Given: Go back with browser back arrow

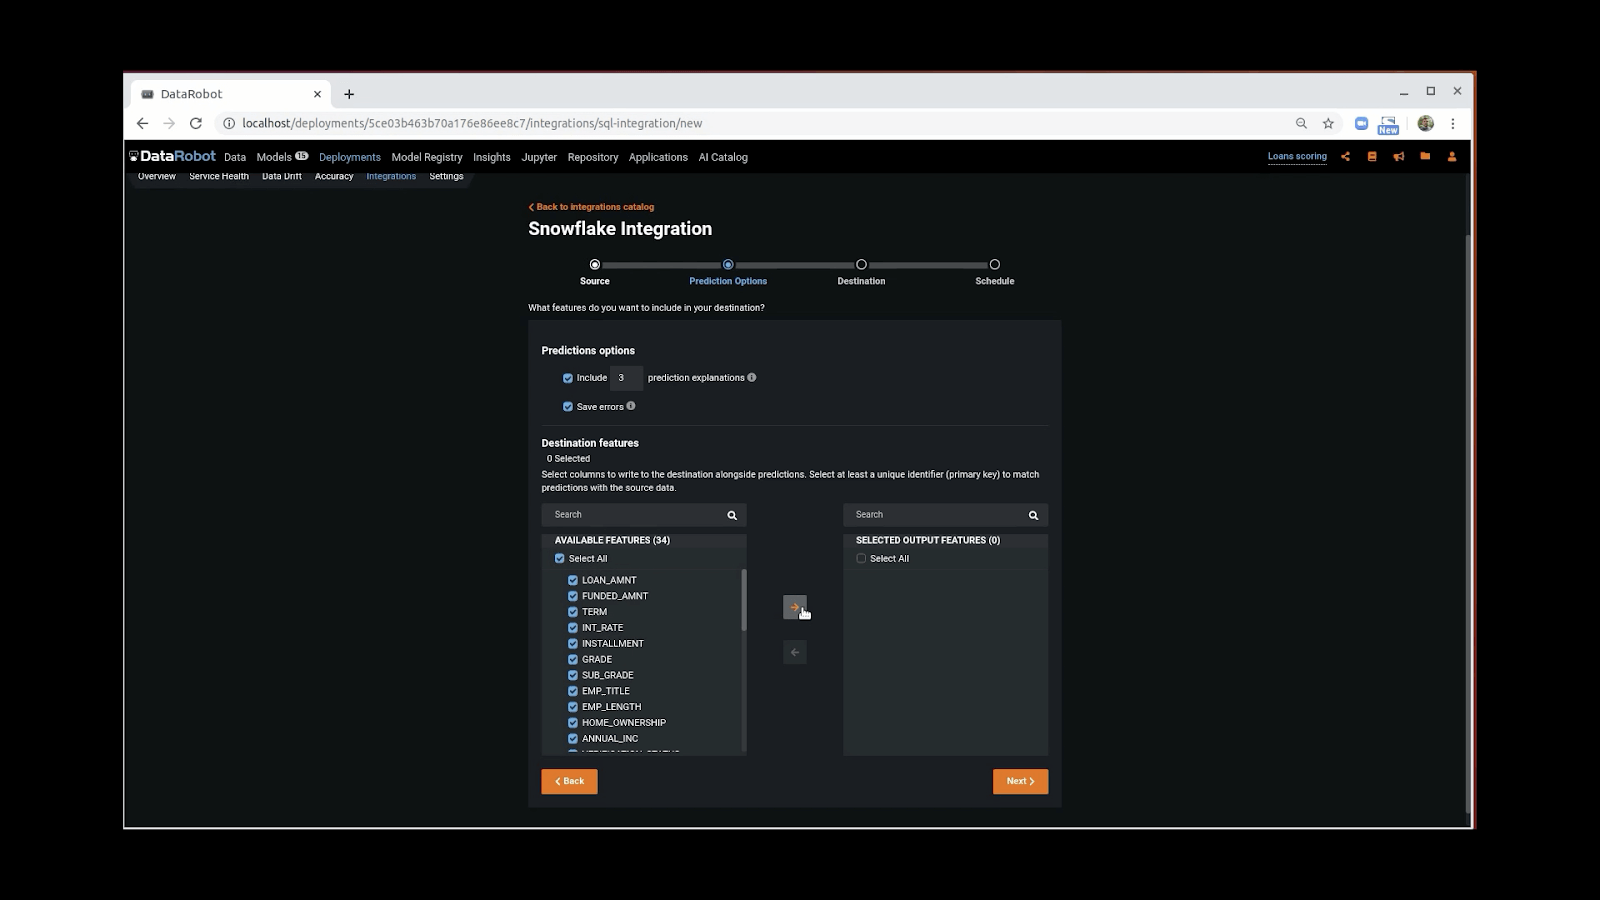Looking at the screenshot, I should click(x=142, y=123).
